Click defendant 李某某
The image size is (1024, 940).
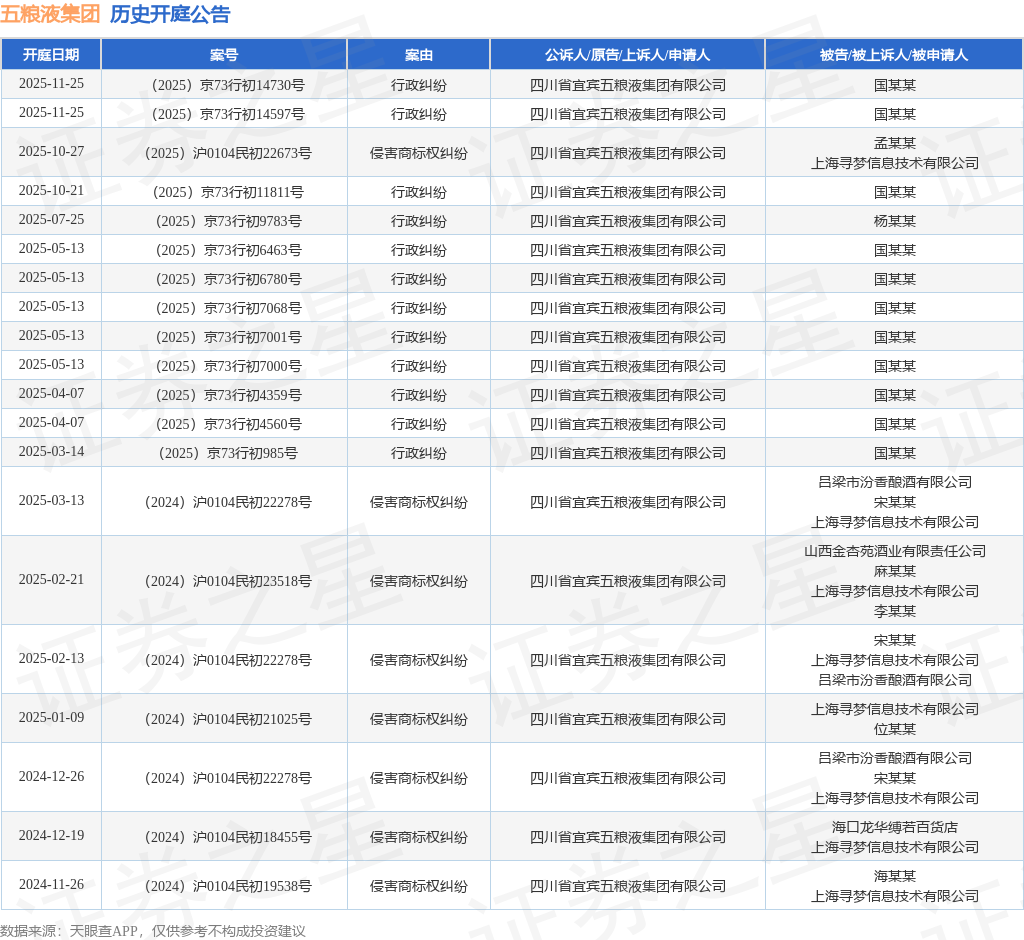coord(895,611)
